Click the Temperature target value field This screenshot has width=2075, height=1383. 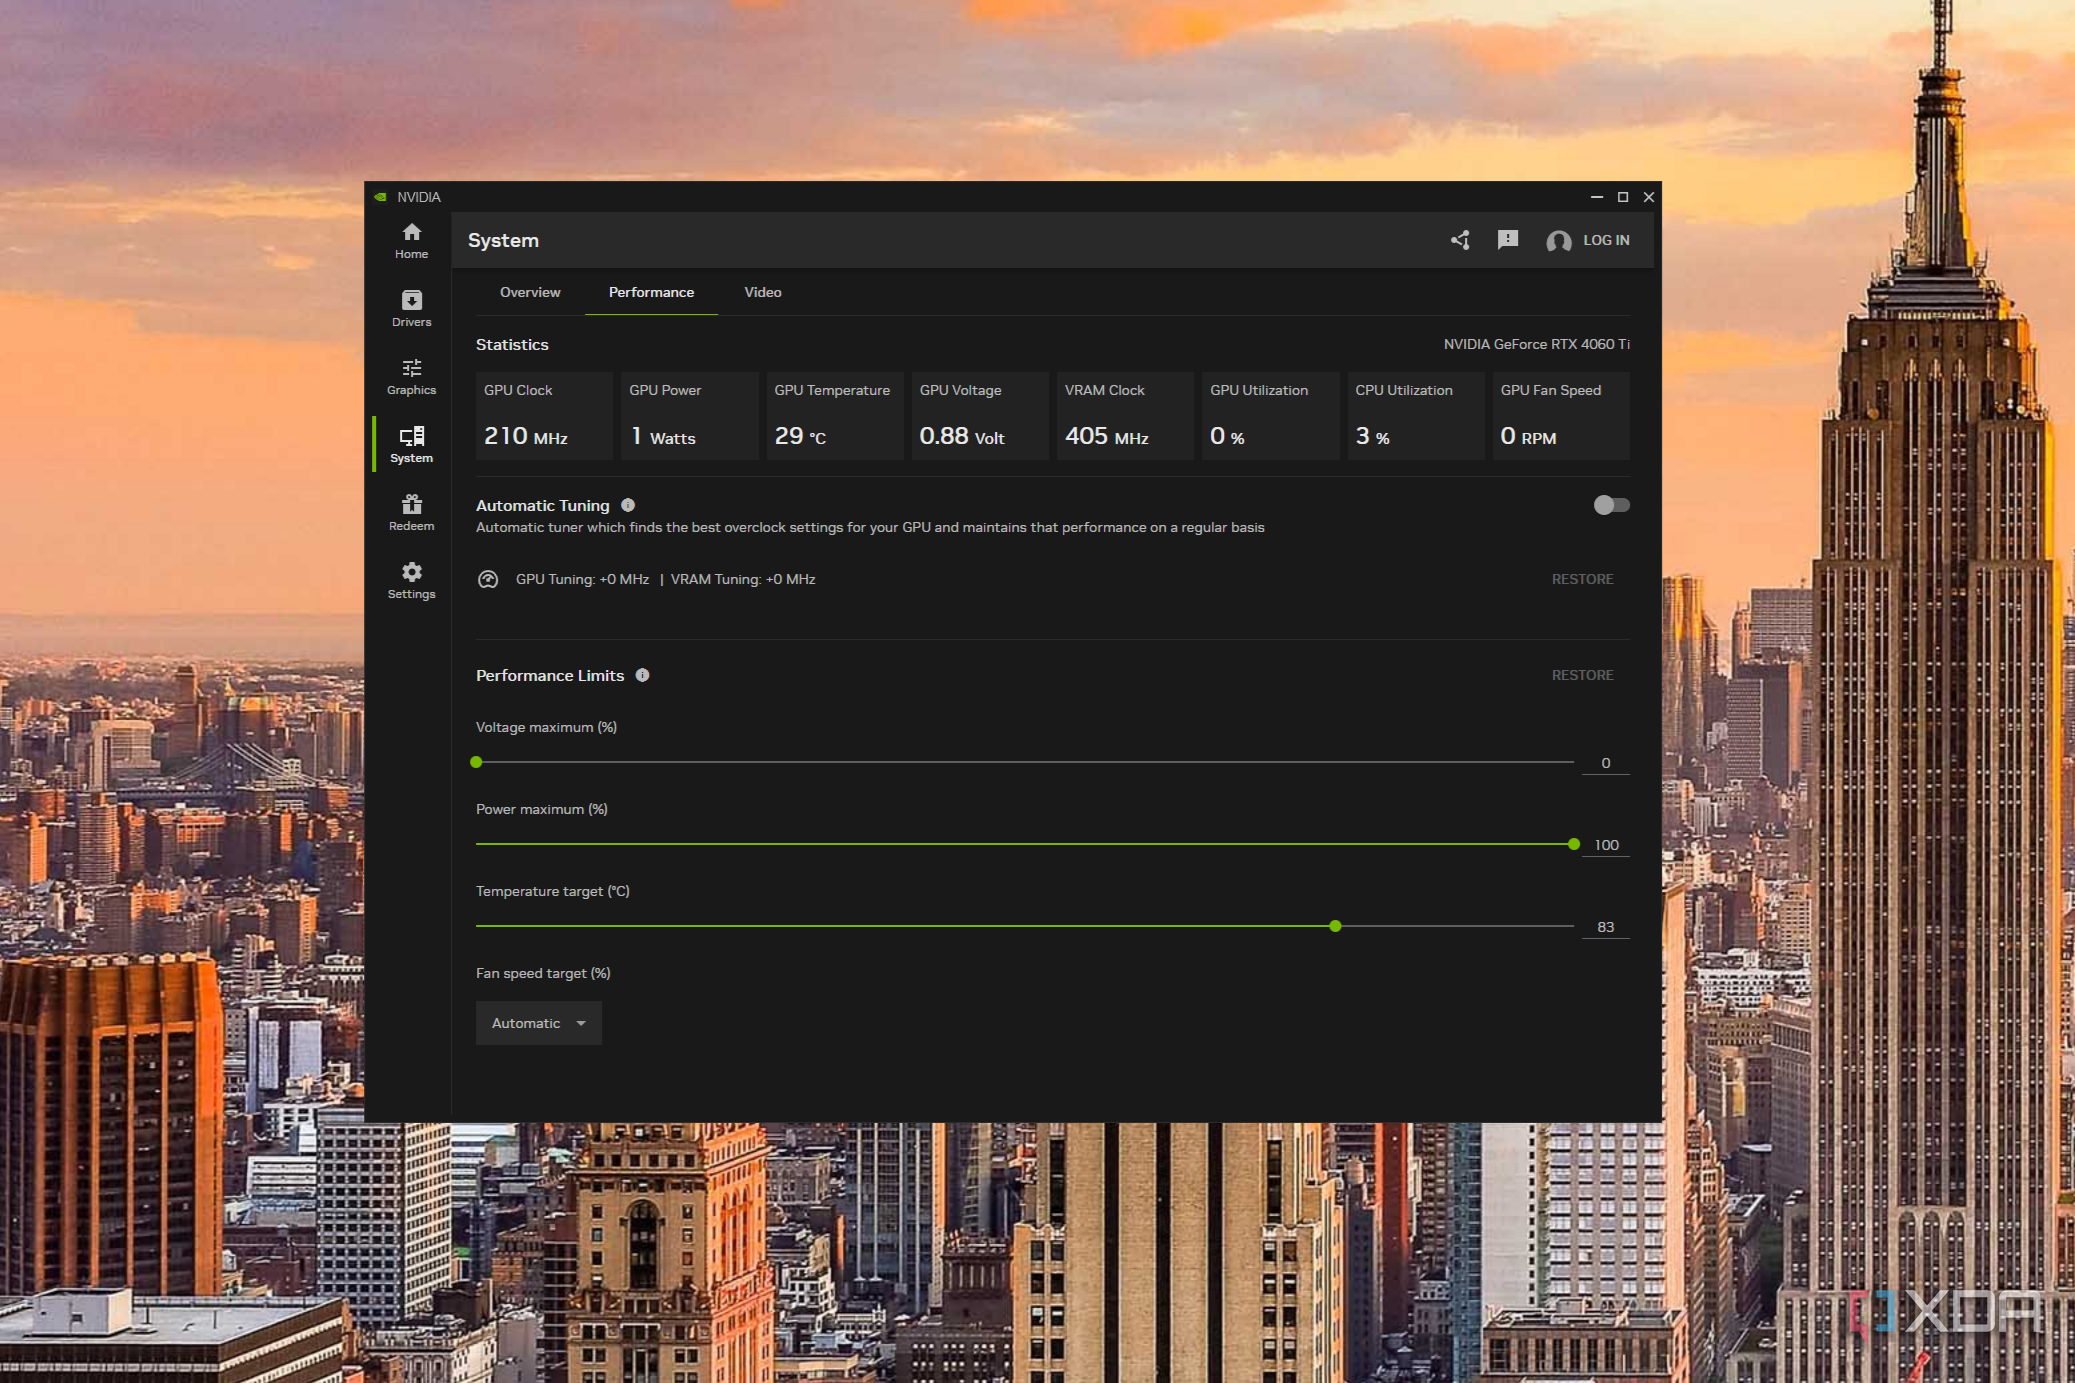click(x=1606, y=927)
